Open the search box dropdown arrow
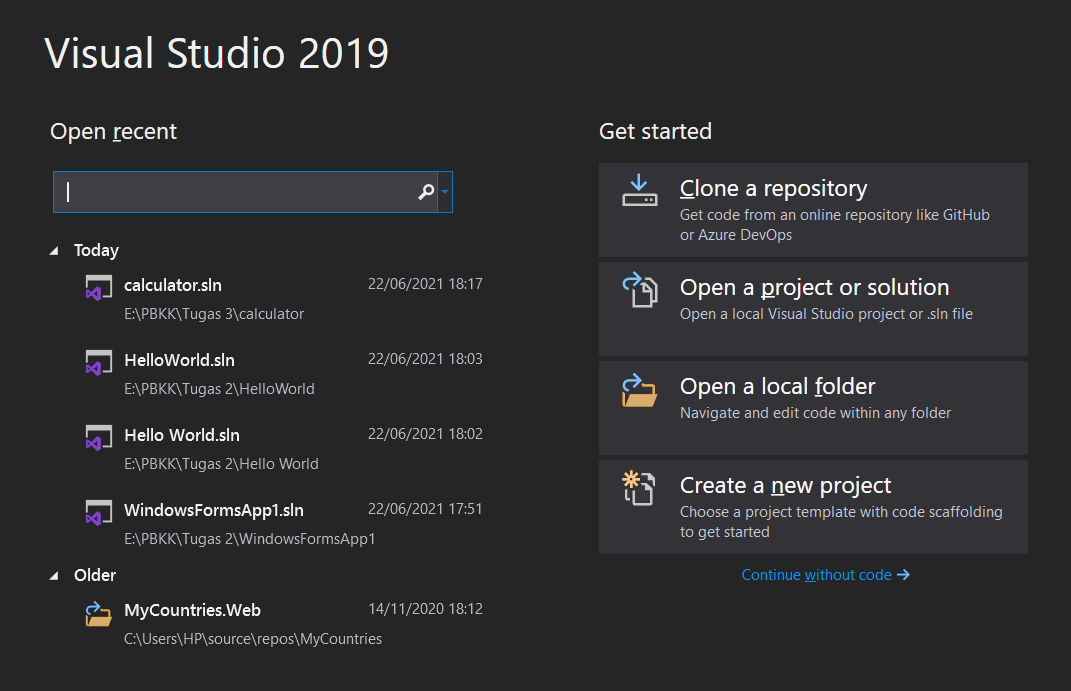Image resolution: width=1071 pixels, height=691 pixels. 445,192
